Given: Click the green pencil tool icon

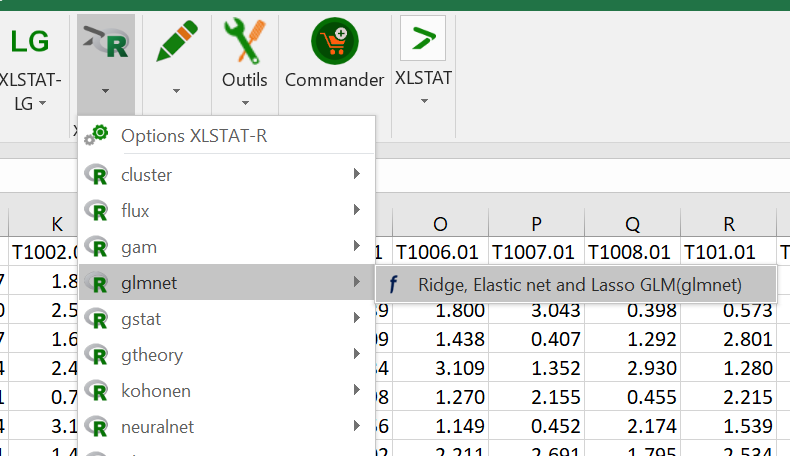Looking at the screenshot, I should pos(176,42).
